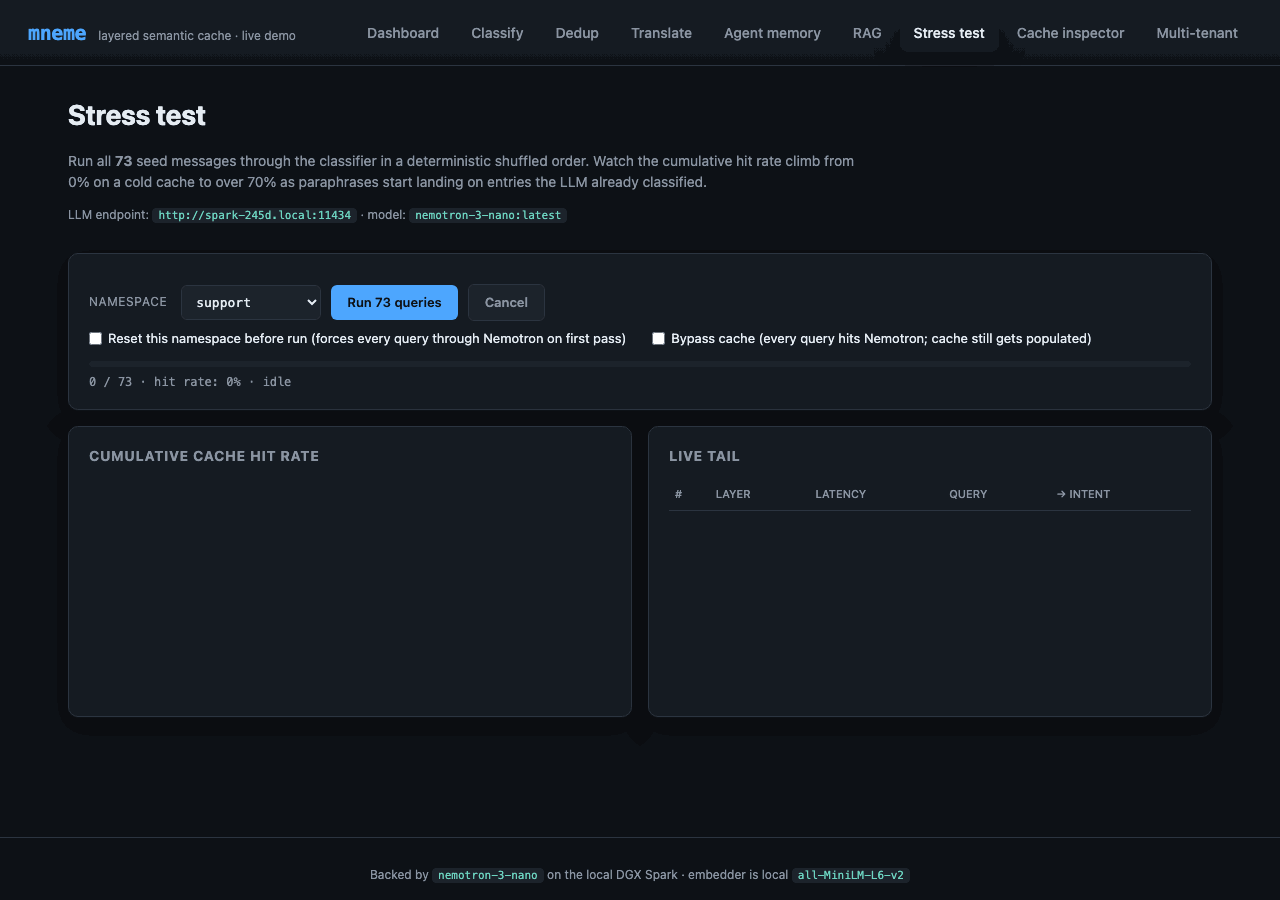The height and width of the screenshot is (900, 1280).
Task: Open the RAG tab
Action: [867, 33]
